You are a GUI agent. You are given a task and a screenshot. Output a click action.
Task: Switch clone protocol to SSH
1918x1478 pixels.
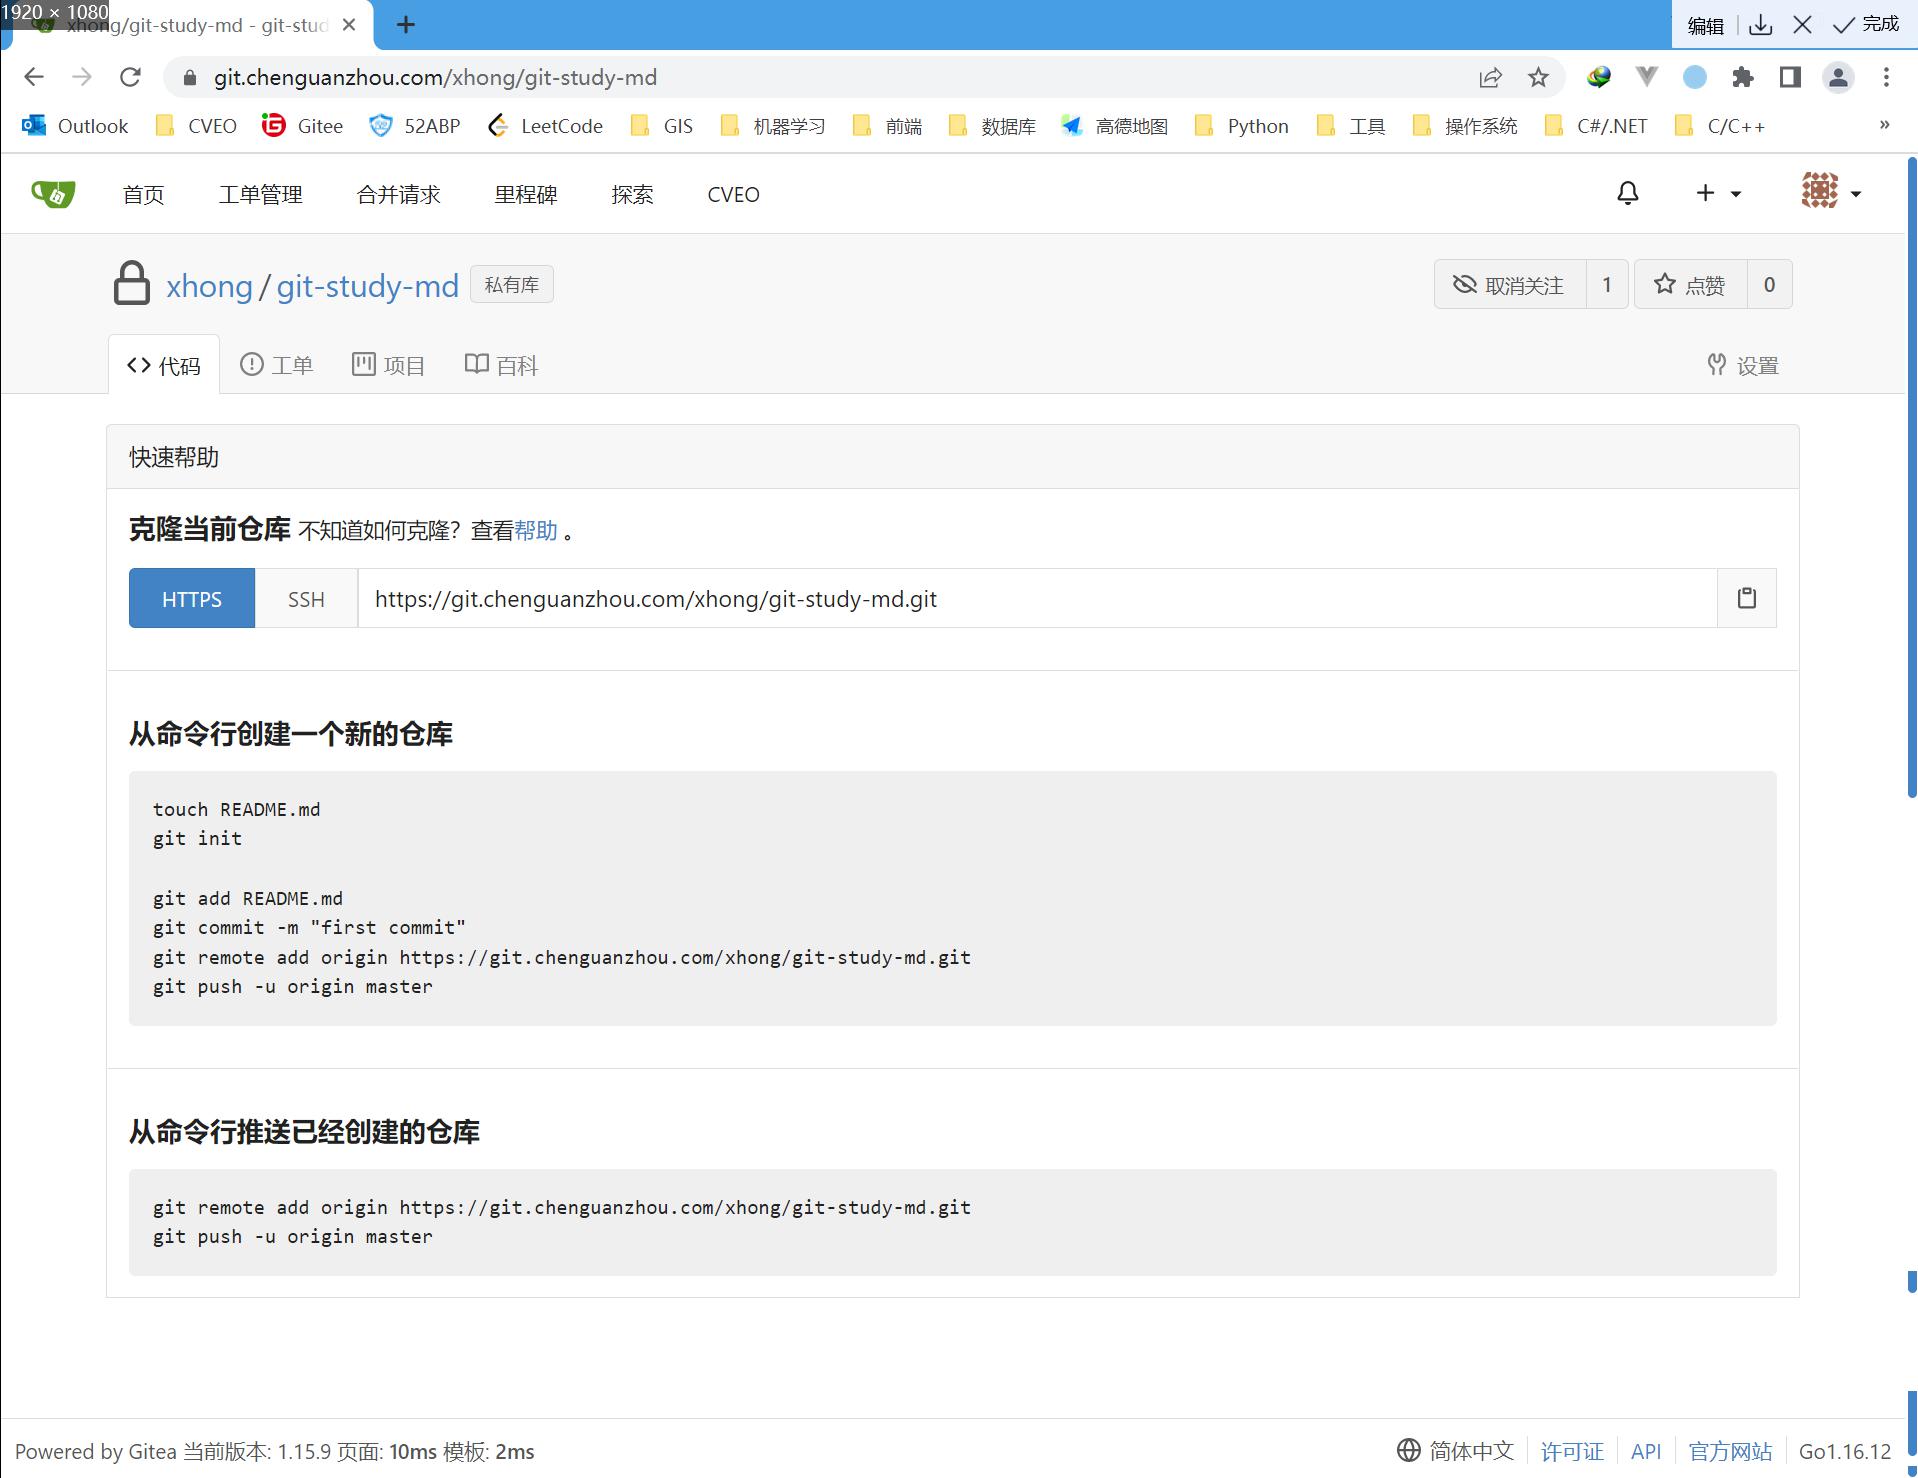306,599
